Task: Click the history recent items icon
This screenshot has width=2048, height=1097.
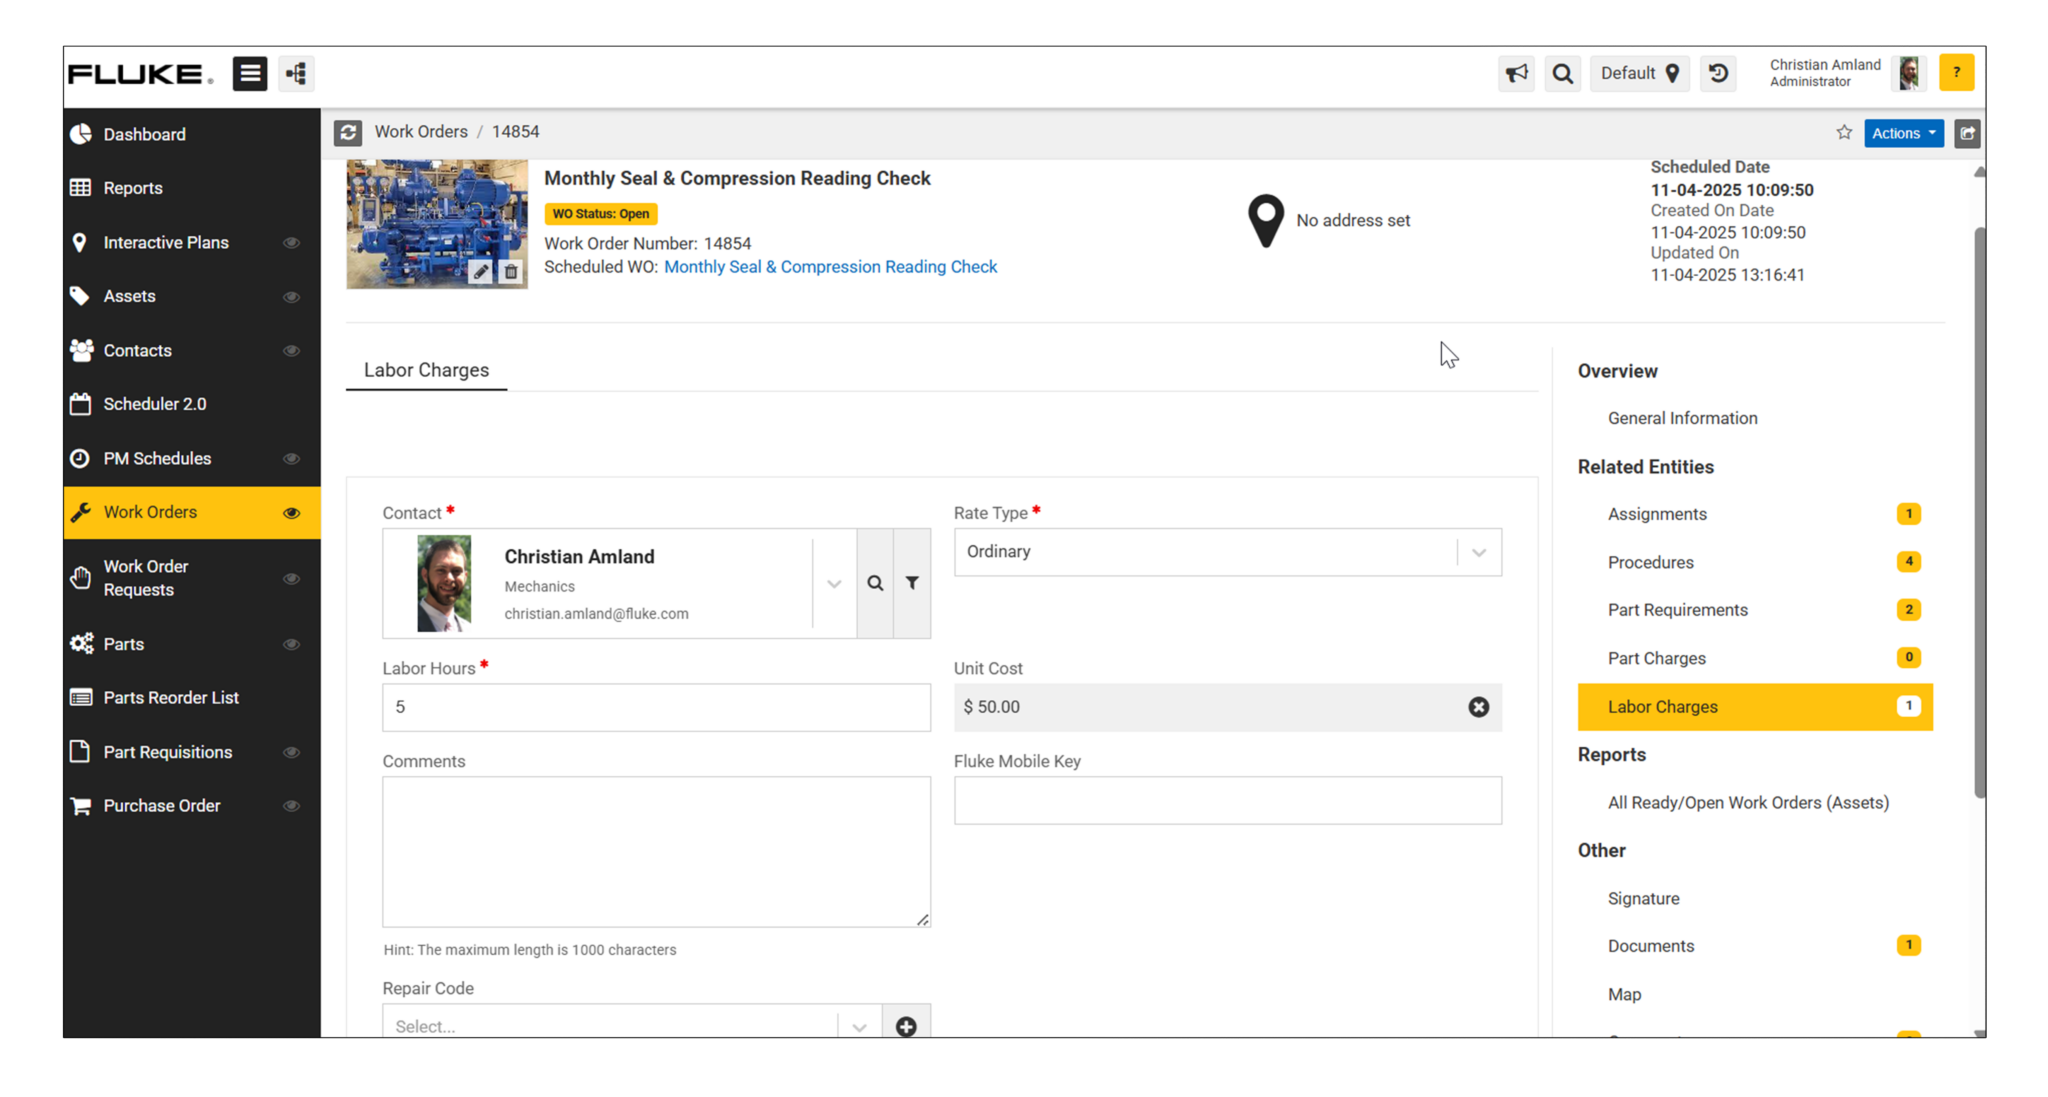Action: tap(1718, 73)
